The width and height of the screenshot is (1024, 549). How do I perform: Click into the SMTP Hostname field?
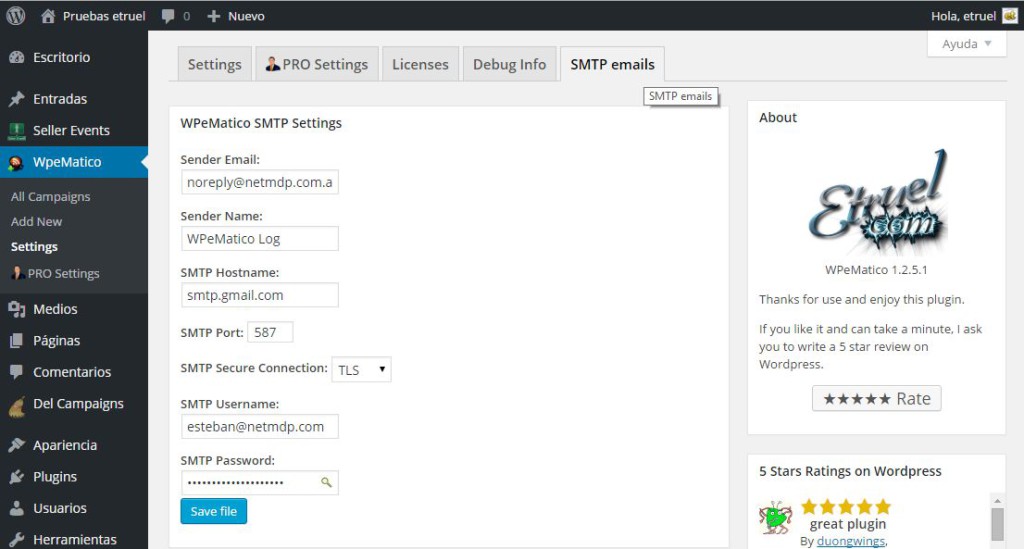259,295
